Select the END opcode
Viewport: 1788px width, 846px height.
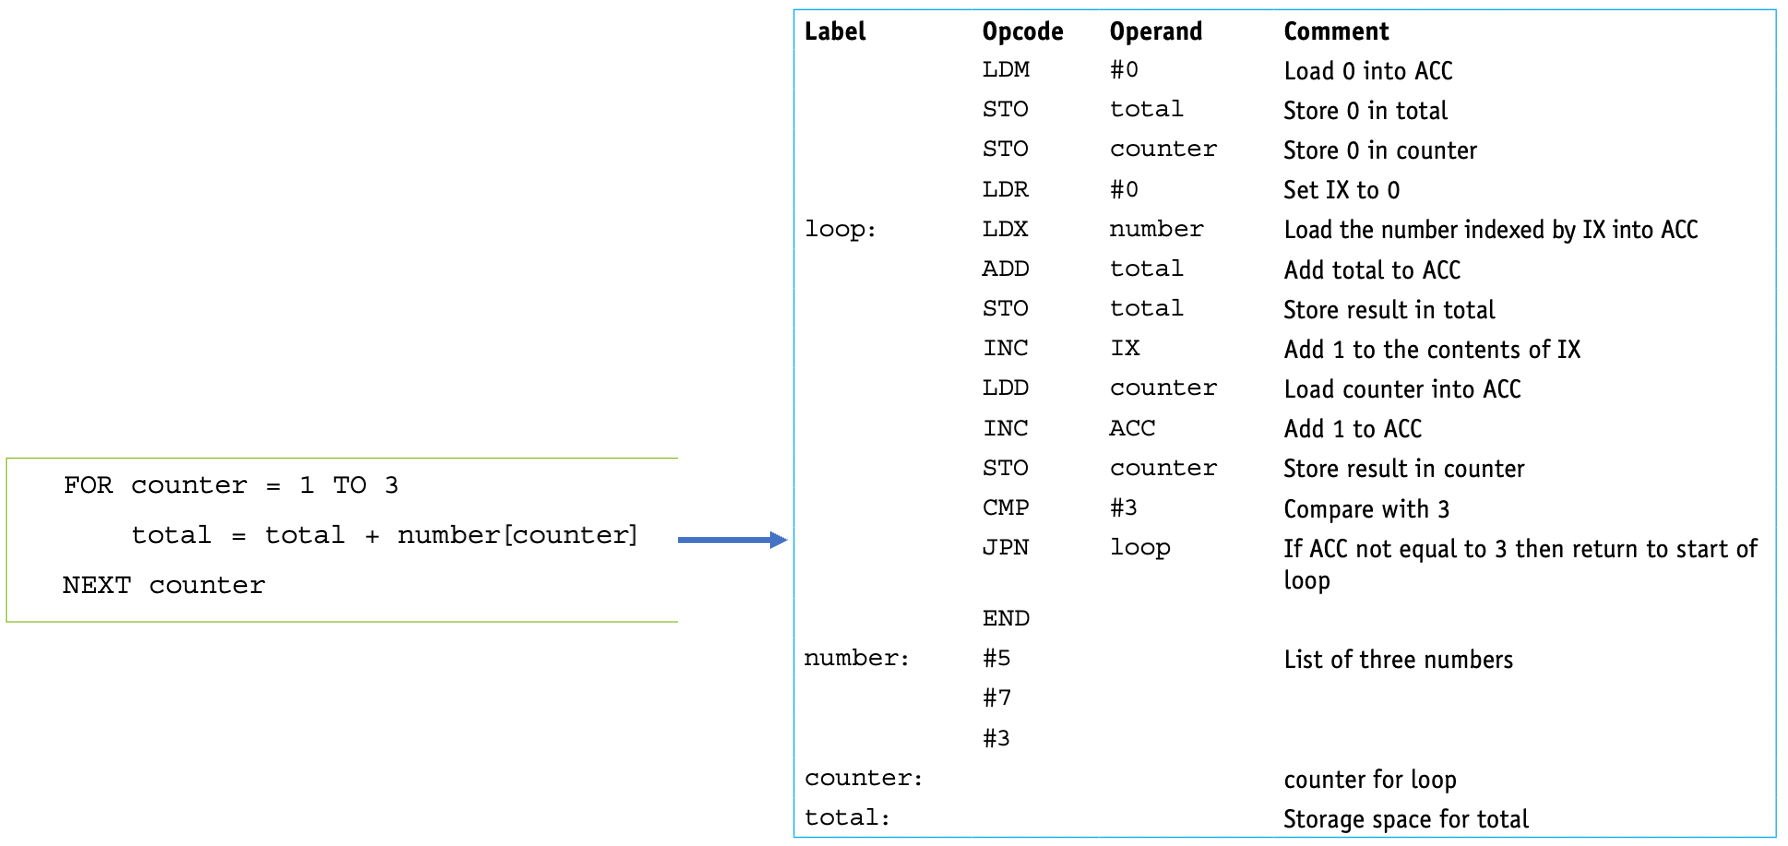[1005, 619]
